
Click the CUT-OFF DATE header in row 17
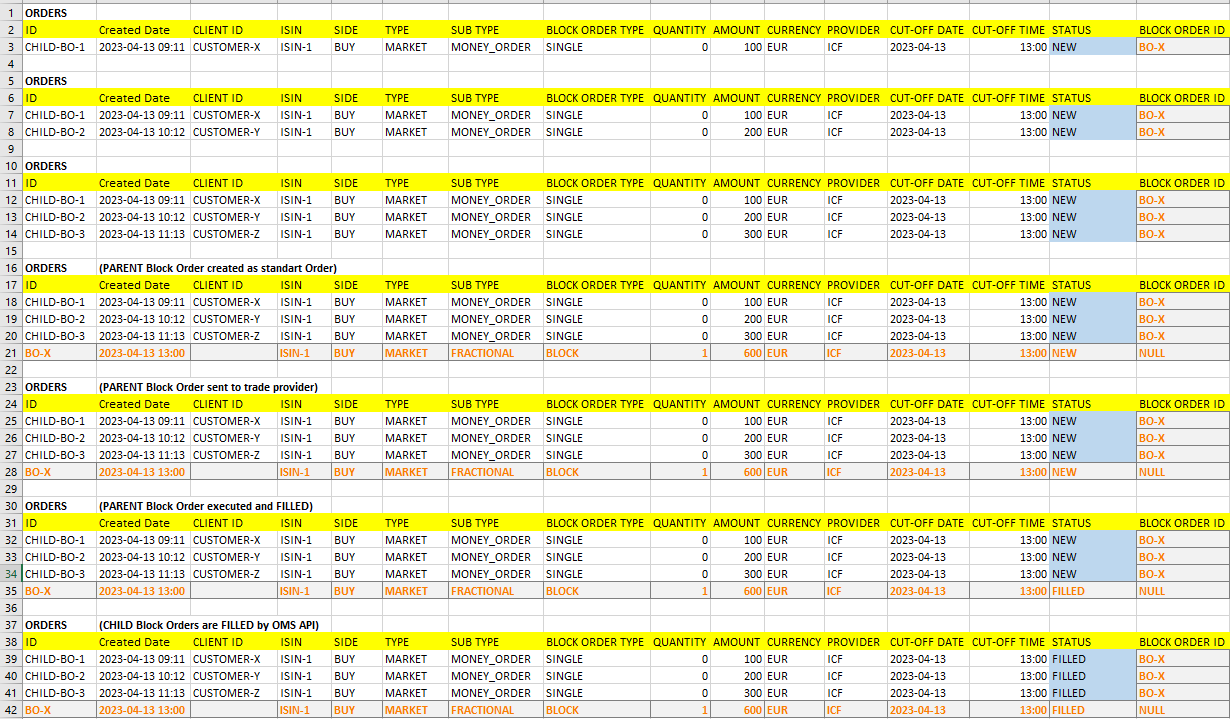[927, 285]
